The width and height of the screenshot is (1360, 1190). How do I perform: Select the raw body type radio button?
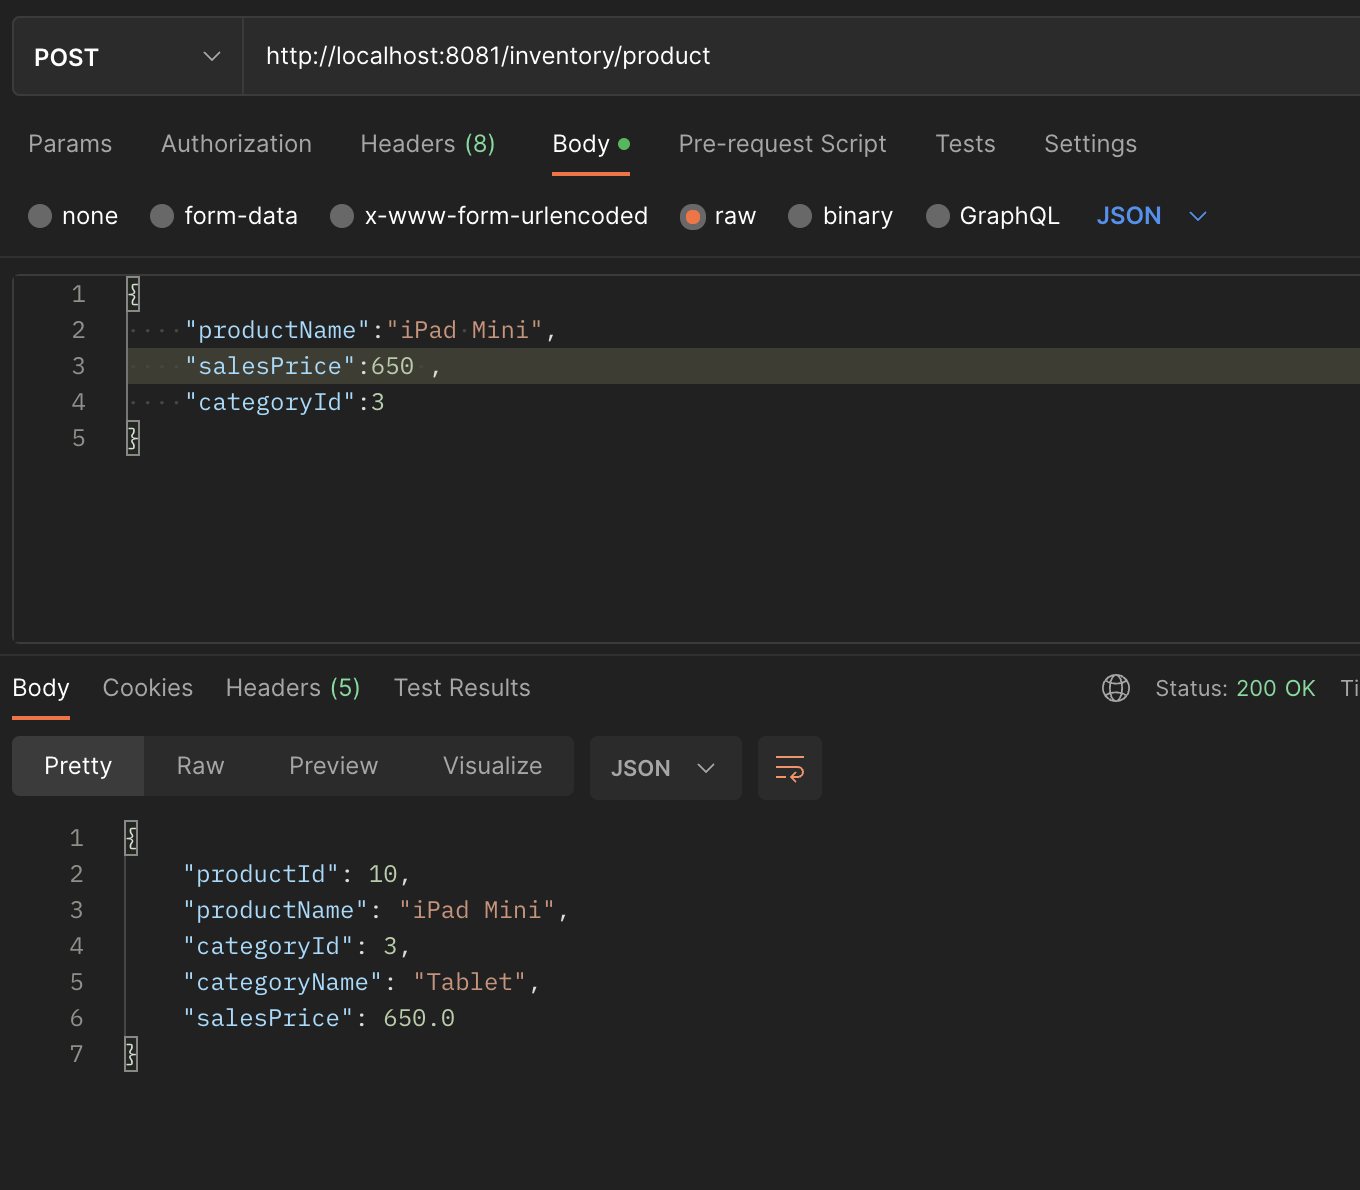693,216
